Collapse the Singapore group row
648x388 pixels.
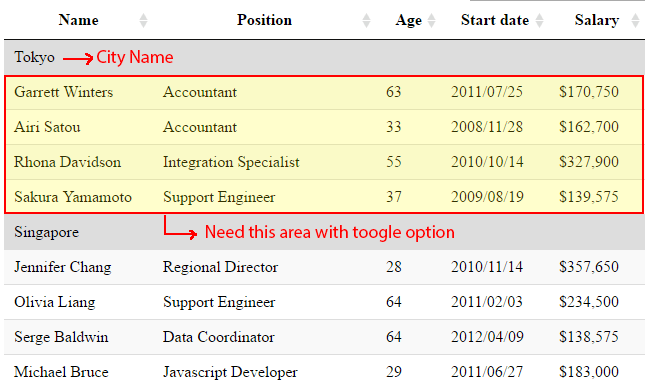[x=324, y=232]
